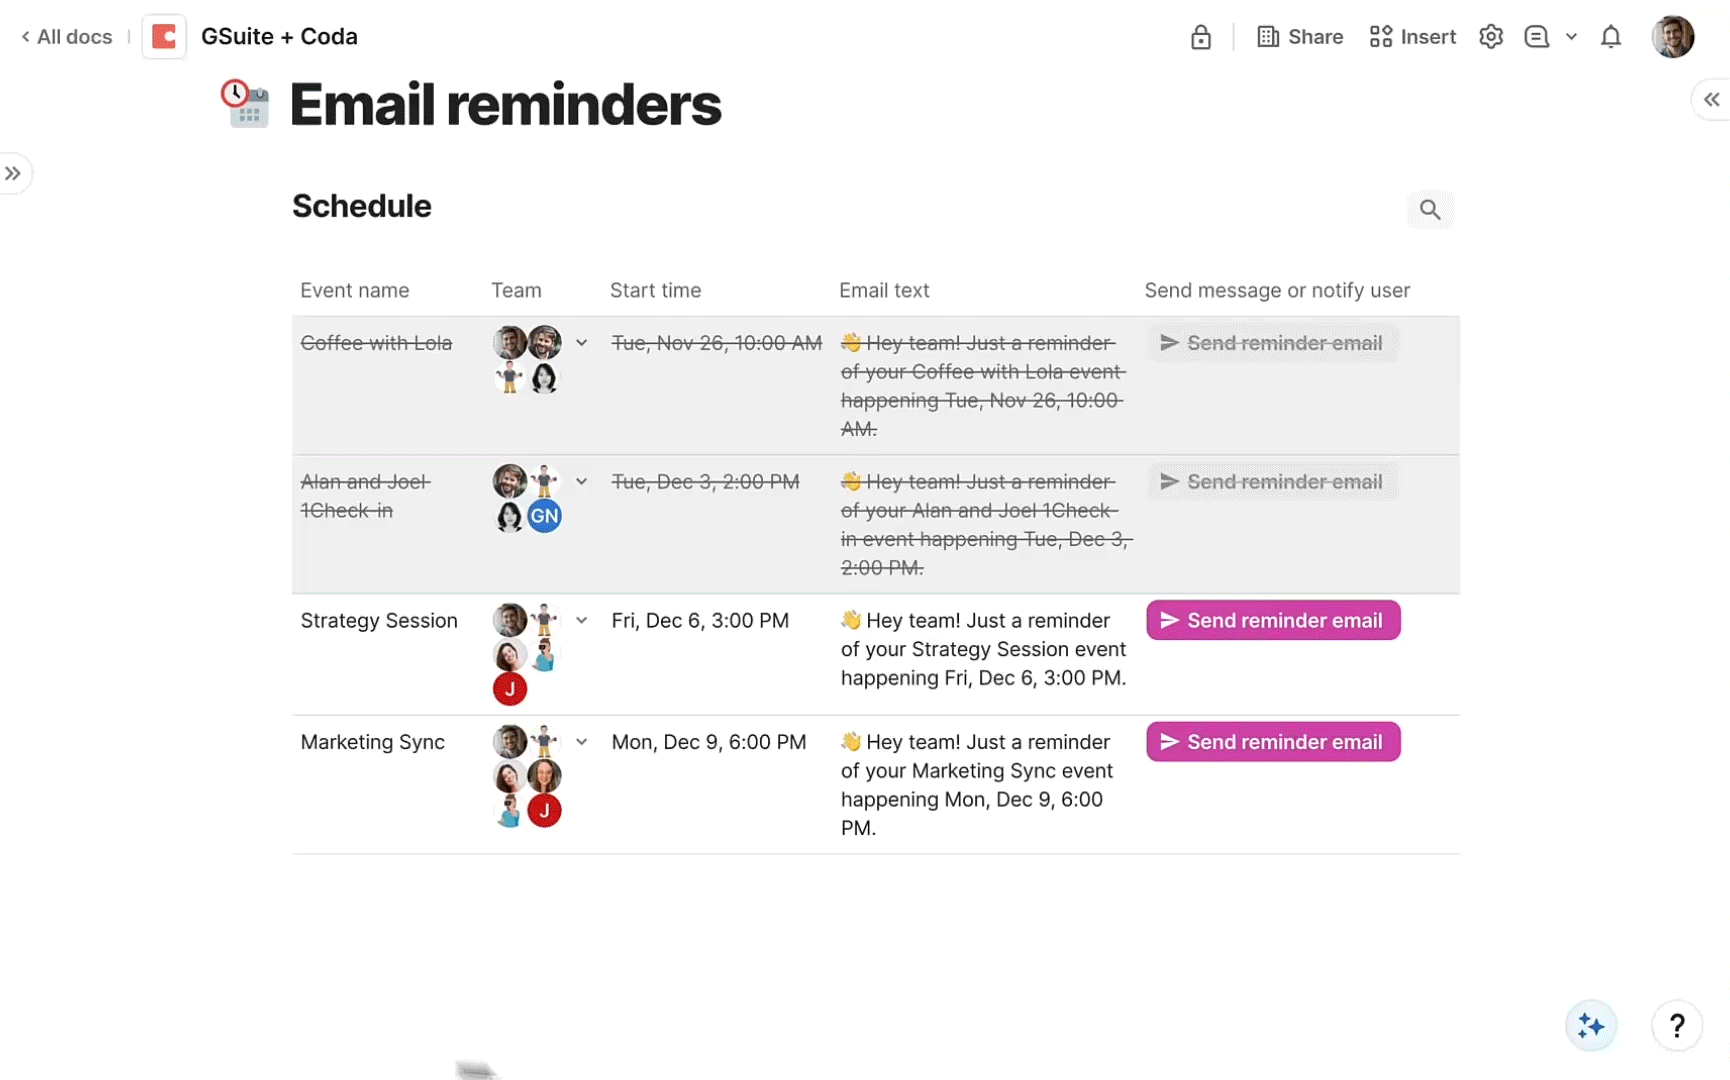The width and height of the screenshot is (1730, 1080).
Task: Click the search icon in Schedule table
Action: (1430, 210)
